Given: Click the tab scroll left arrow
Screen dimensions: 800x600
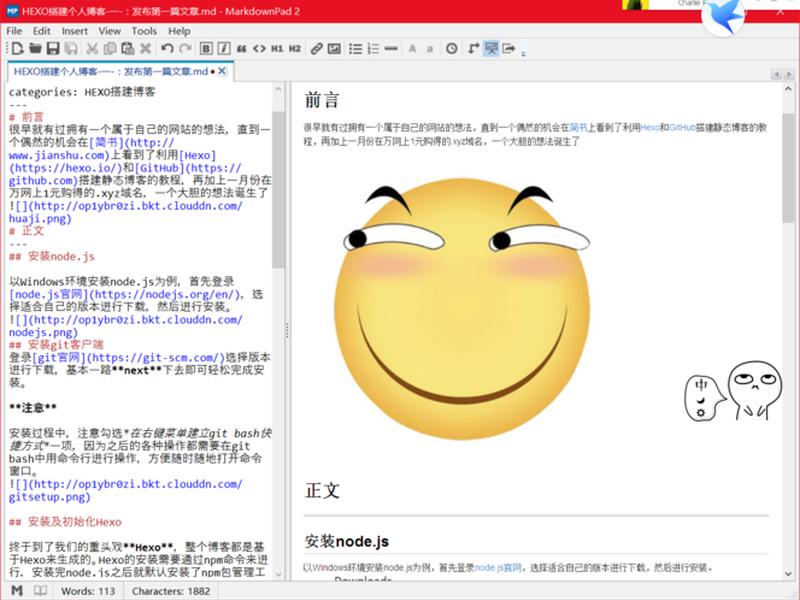Looking at the screenshot, I should click(777, 74).
